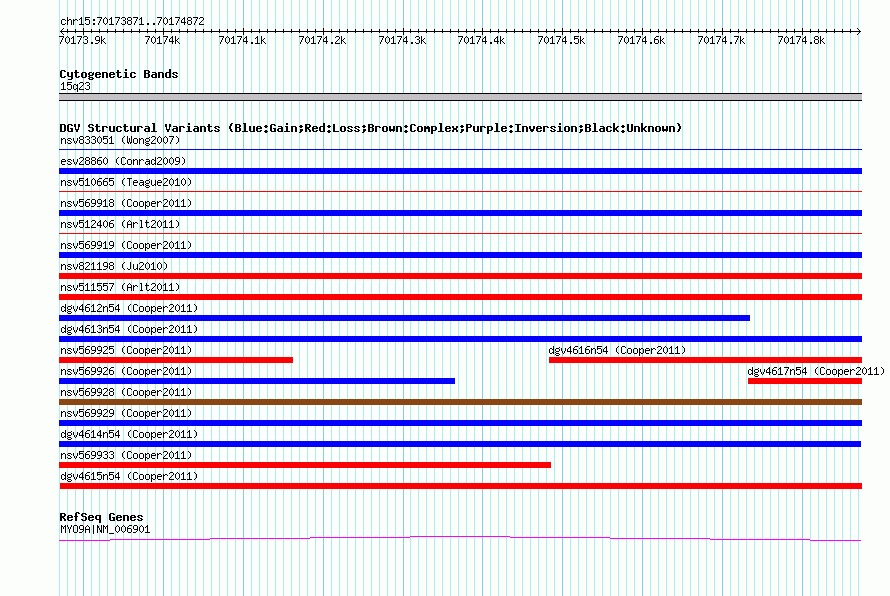
Task: Click the blue bar under nsv569918
Action: click(x=460, y=213)
